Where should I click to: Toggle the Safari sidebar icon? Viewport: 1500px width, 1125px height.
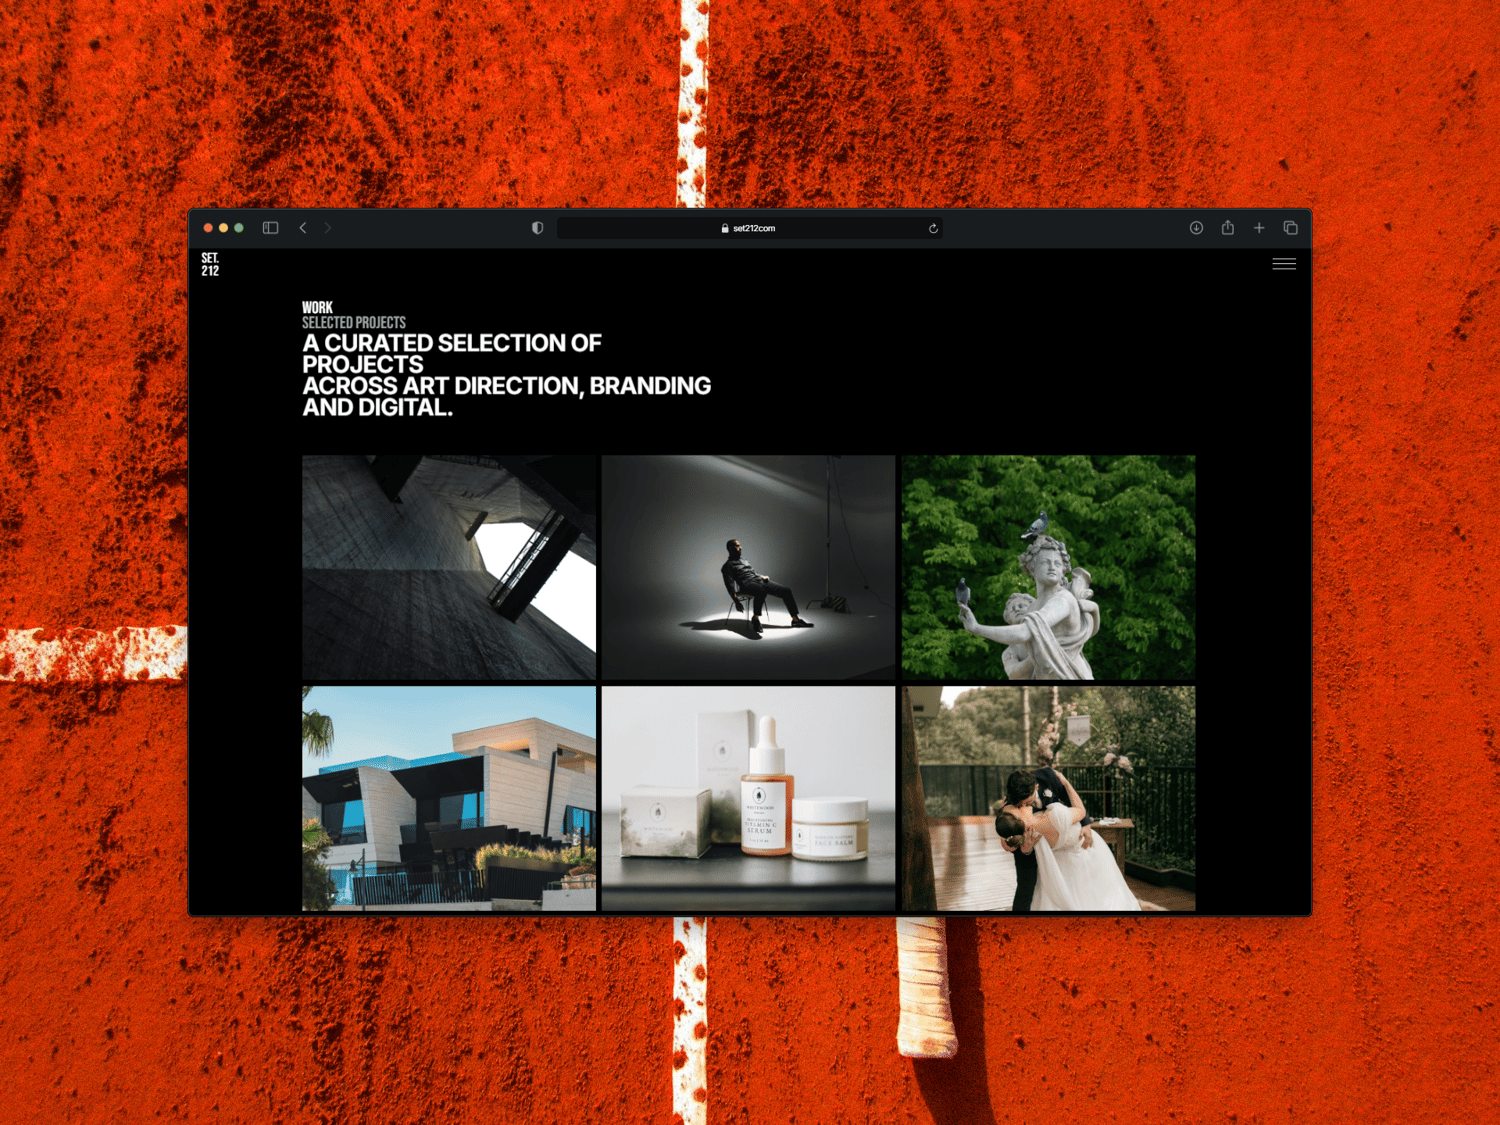[270, 228]
